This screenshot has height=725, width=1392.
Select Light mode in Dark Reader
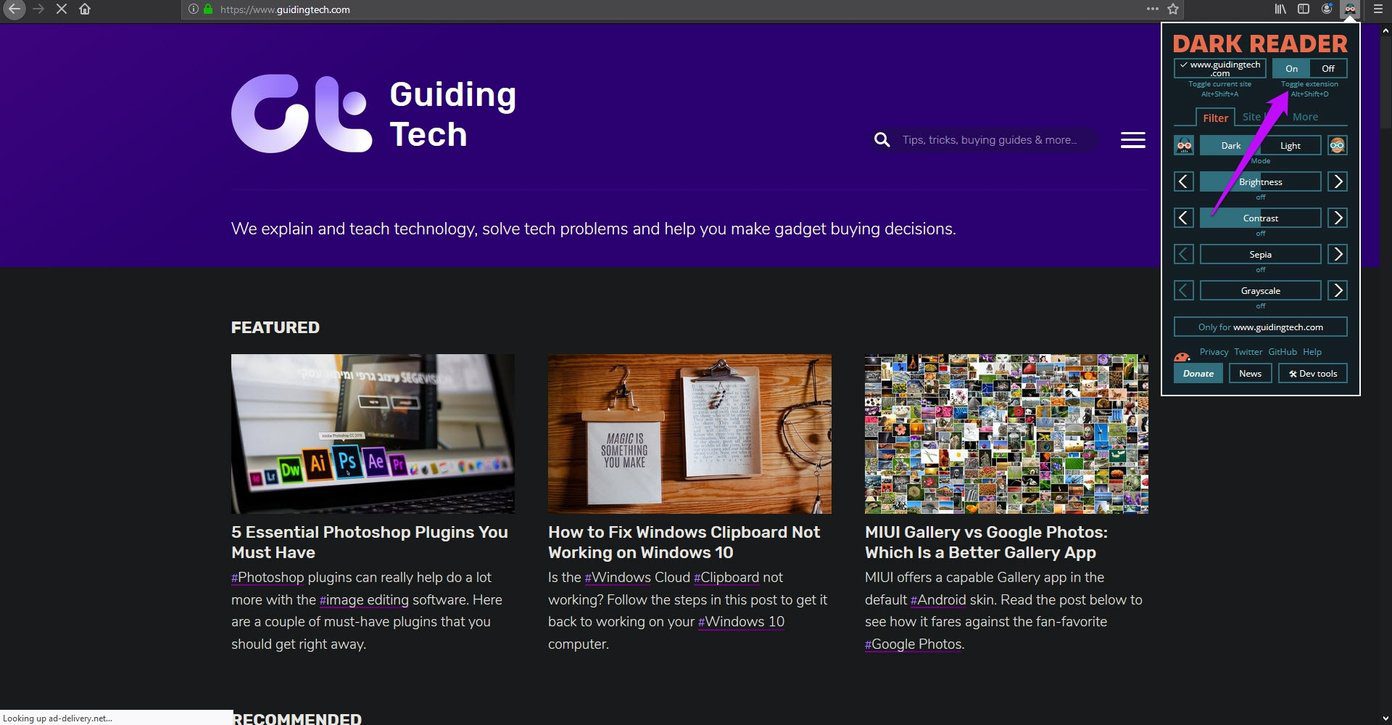(x=1291, y=145)
